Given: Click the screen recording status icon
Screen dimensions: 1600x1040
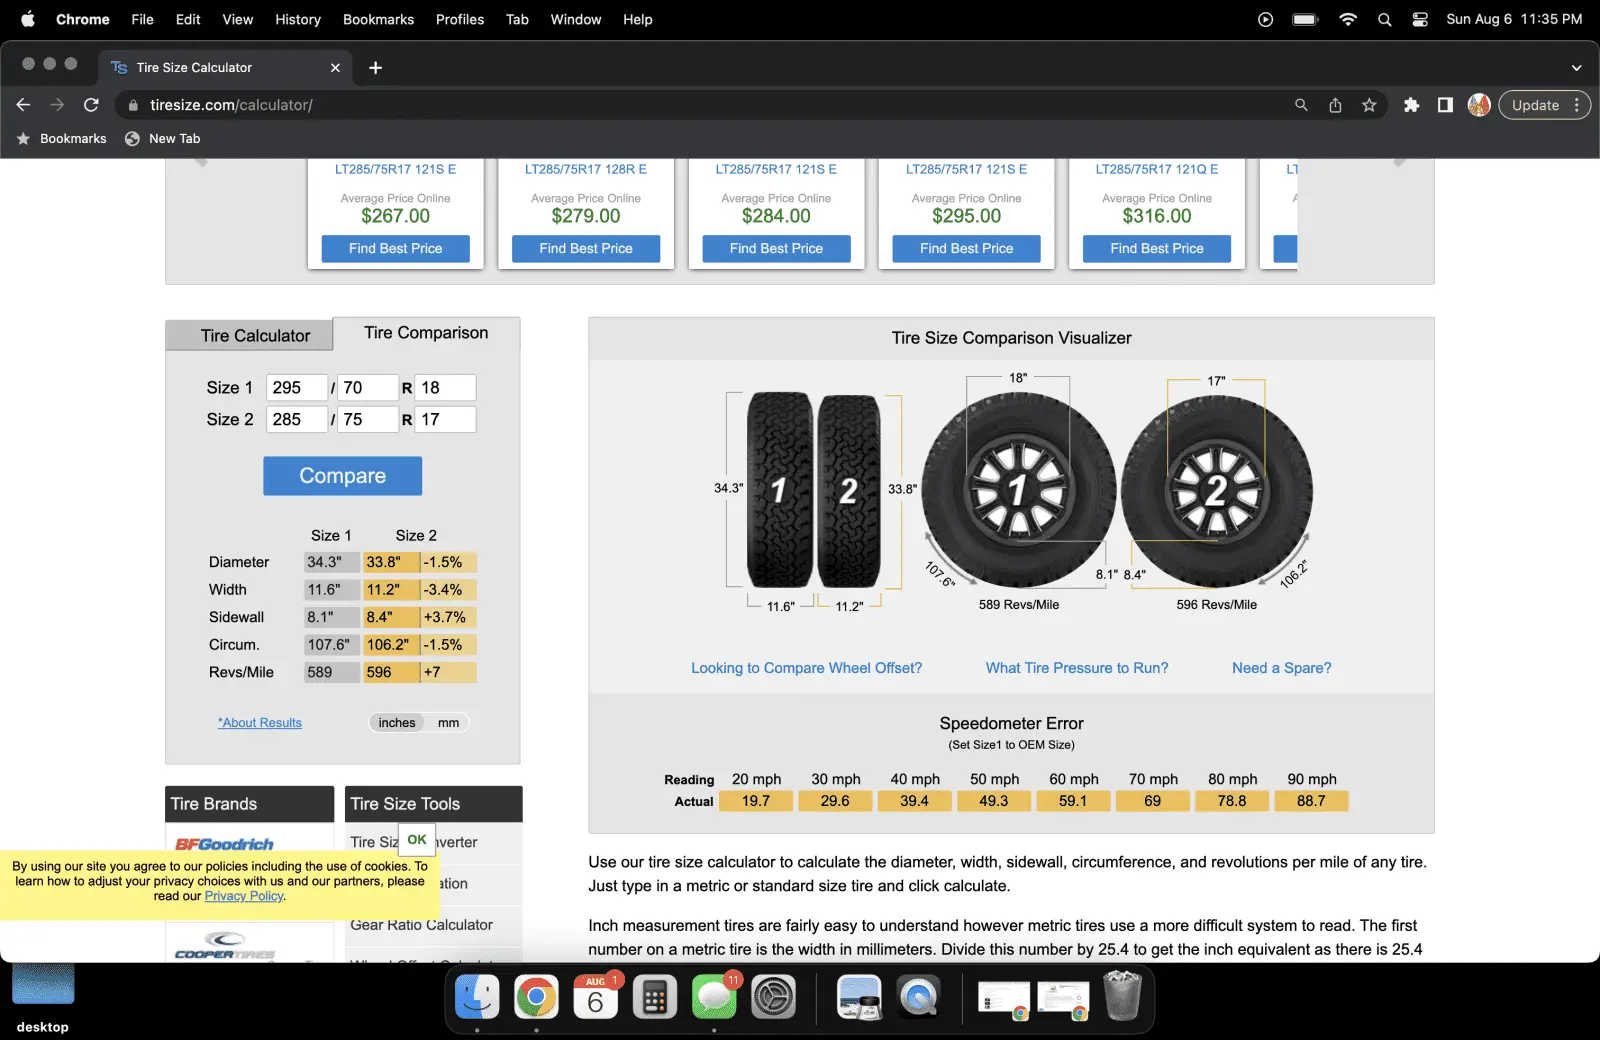Looking at the screenshot, I should tap(1265, 19).
